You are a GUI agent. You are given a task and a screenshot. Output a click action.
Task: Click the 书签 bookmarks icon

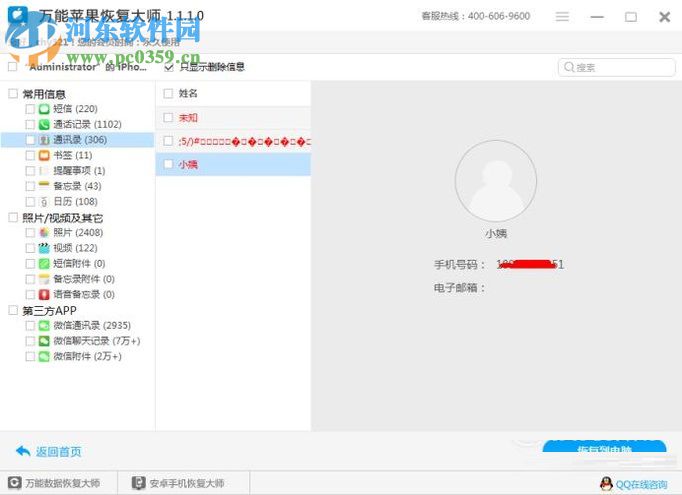44,155
